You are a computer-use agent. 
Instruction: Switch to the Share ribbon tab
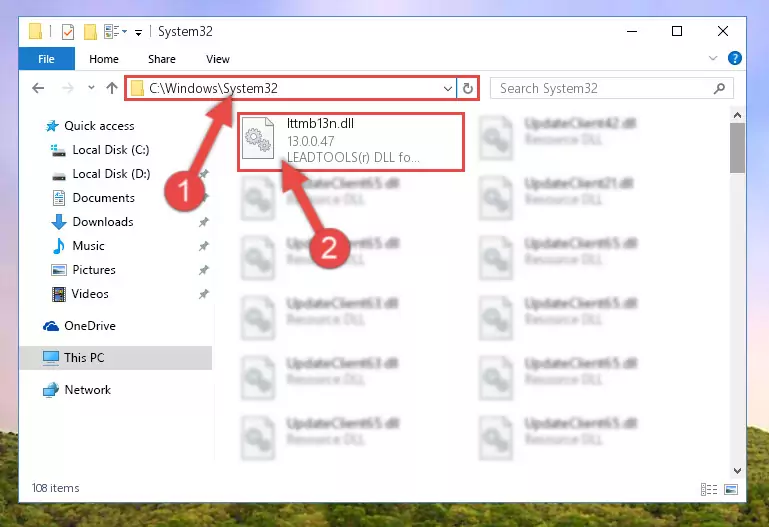click(162, 59)
